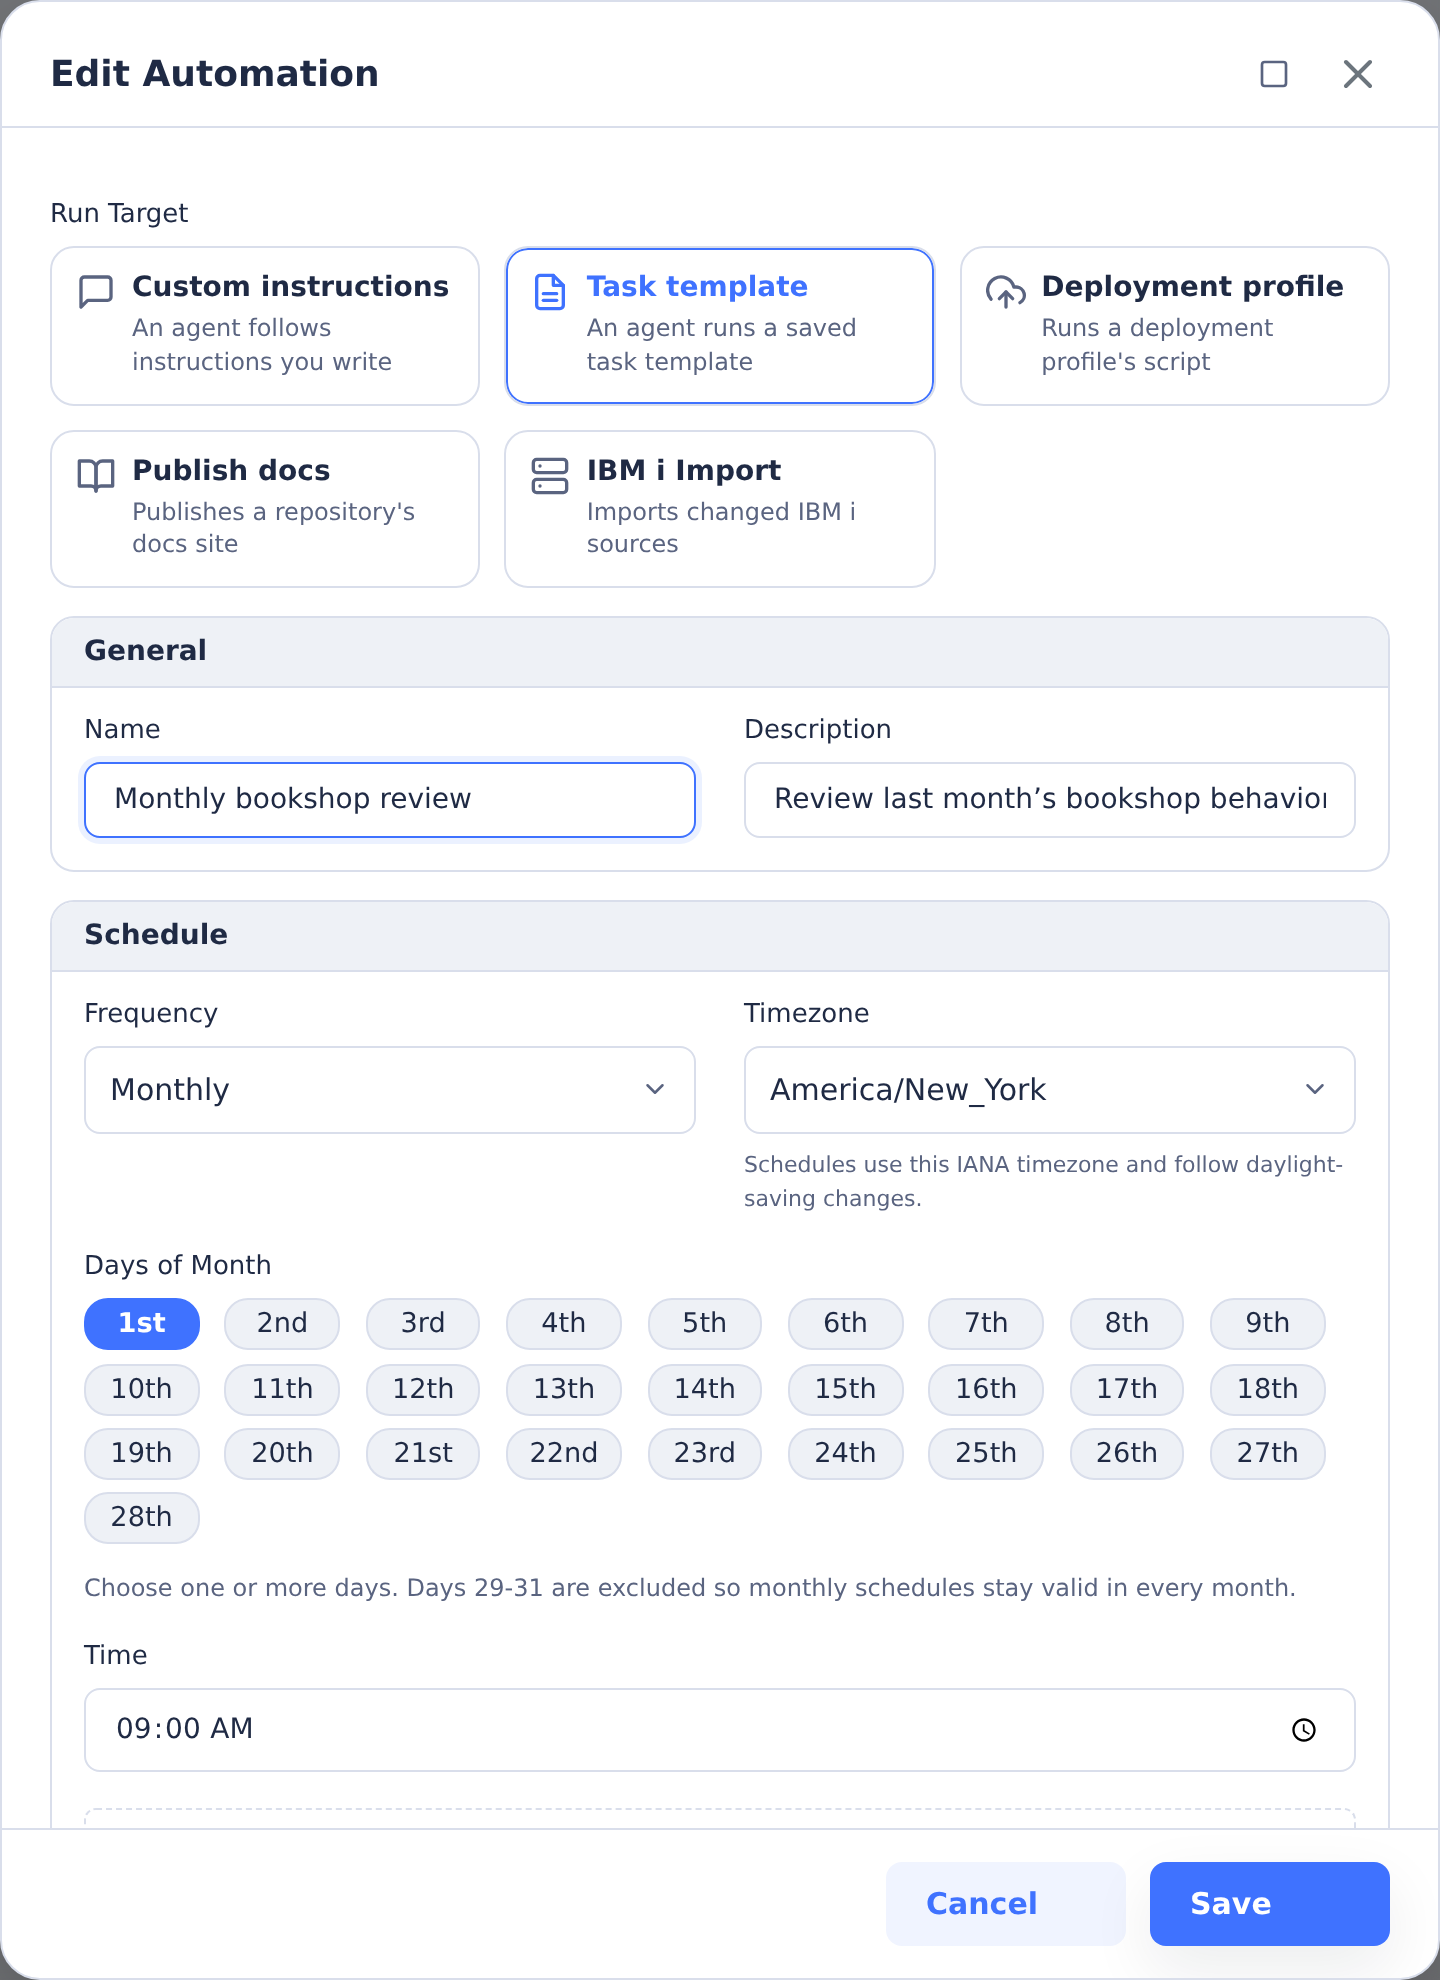Deselect the 1st day of month
1440x1980 pixels.
pyautogui.click(x=142, y=1324)
